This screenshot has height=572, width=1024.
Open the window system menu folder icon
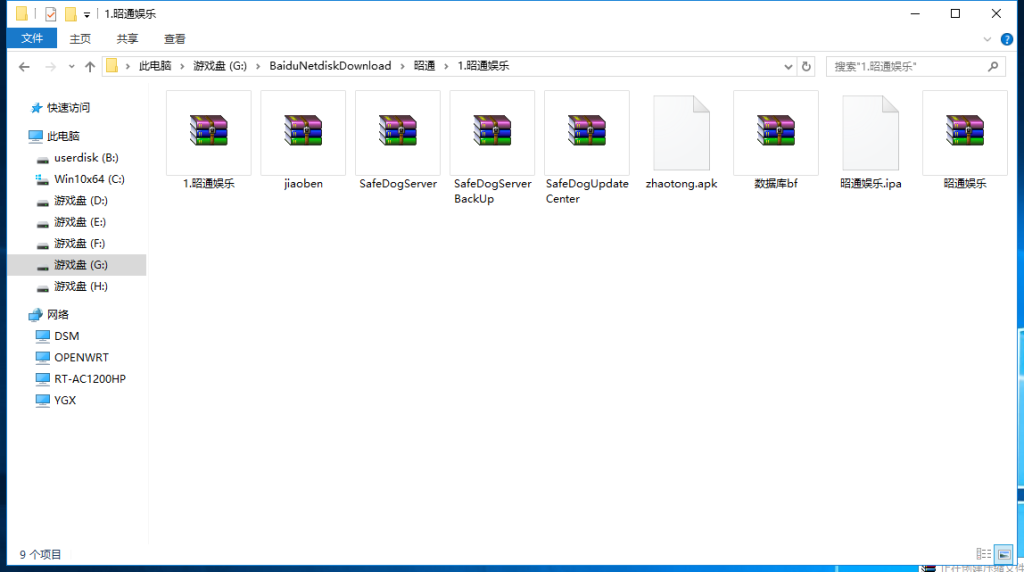pyautogui.click(x=22, y=14)
